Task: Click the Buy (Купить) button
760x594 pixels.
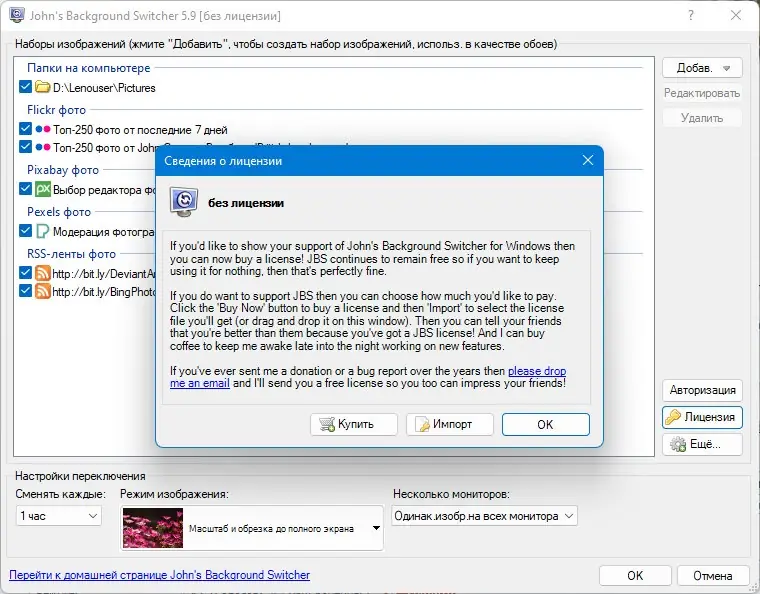Action: pyautogui.click(x=354, y=424)
